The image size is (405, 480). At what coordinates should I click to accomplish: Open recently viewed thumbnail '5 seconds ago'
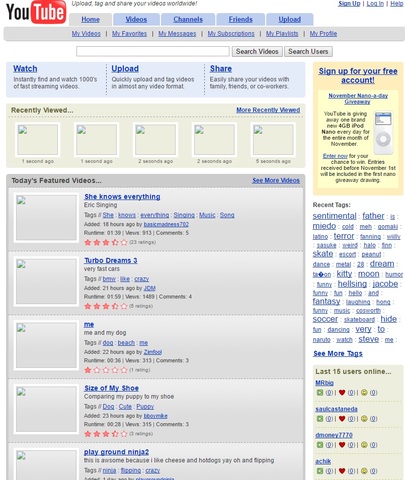click(273, 139)
